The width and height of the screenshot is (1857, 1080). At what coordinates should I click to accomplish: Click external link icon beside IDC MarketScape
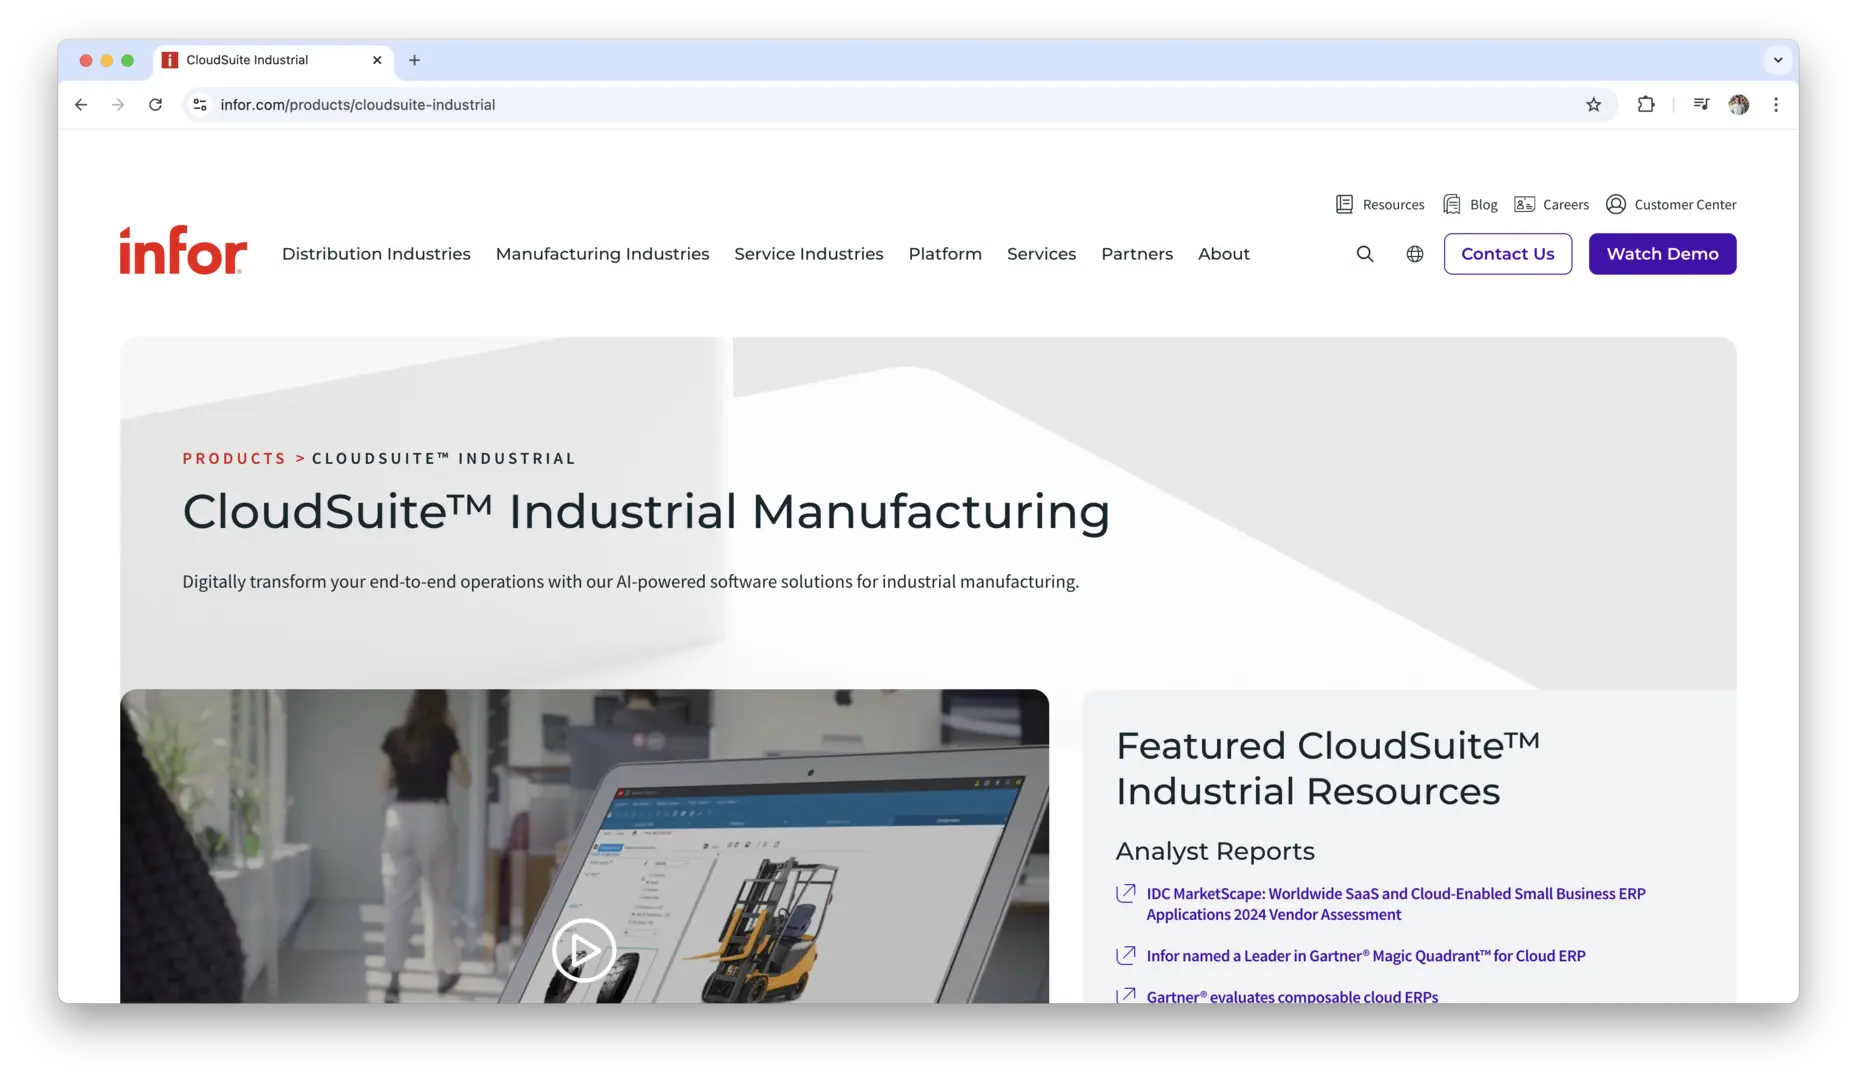[1126, 893]
